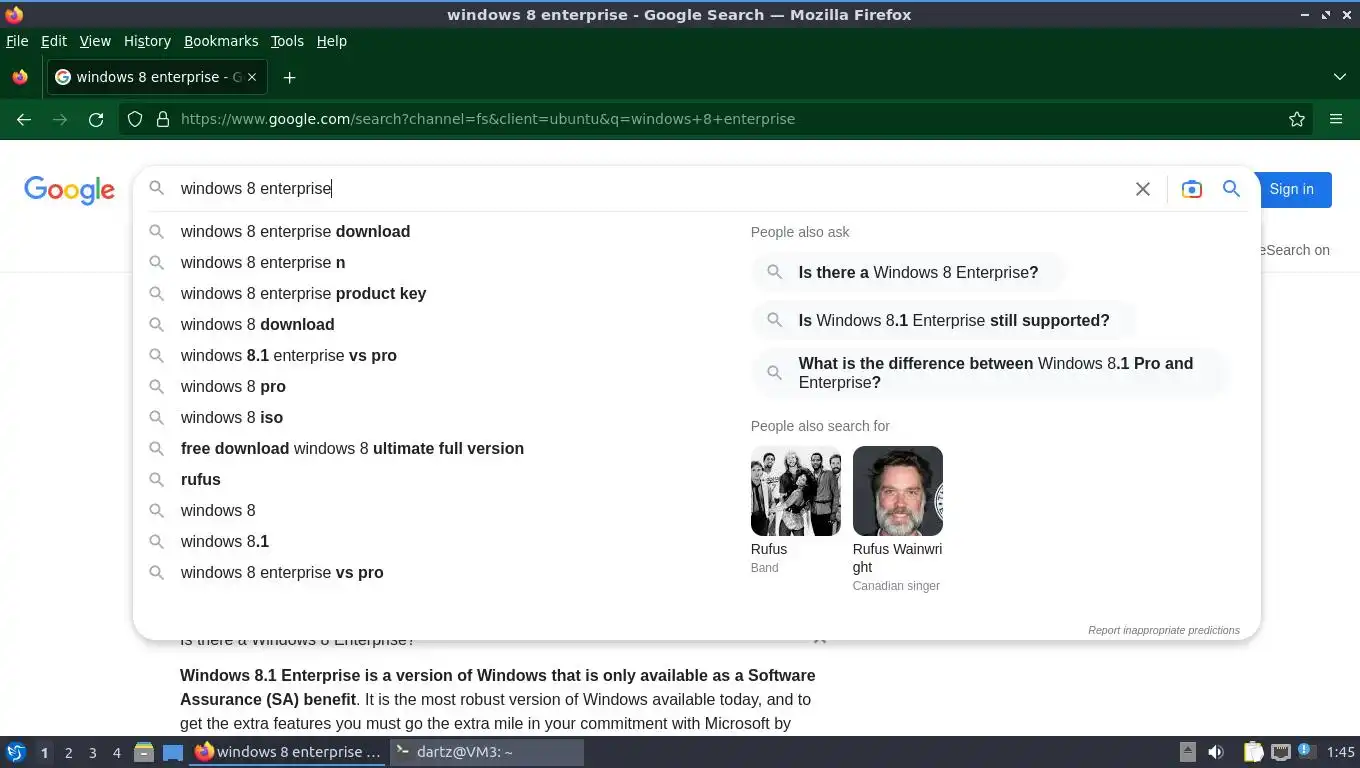Click the Sign in button

[x=1291, y=189]
